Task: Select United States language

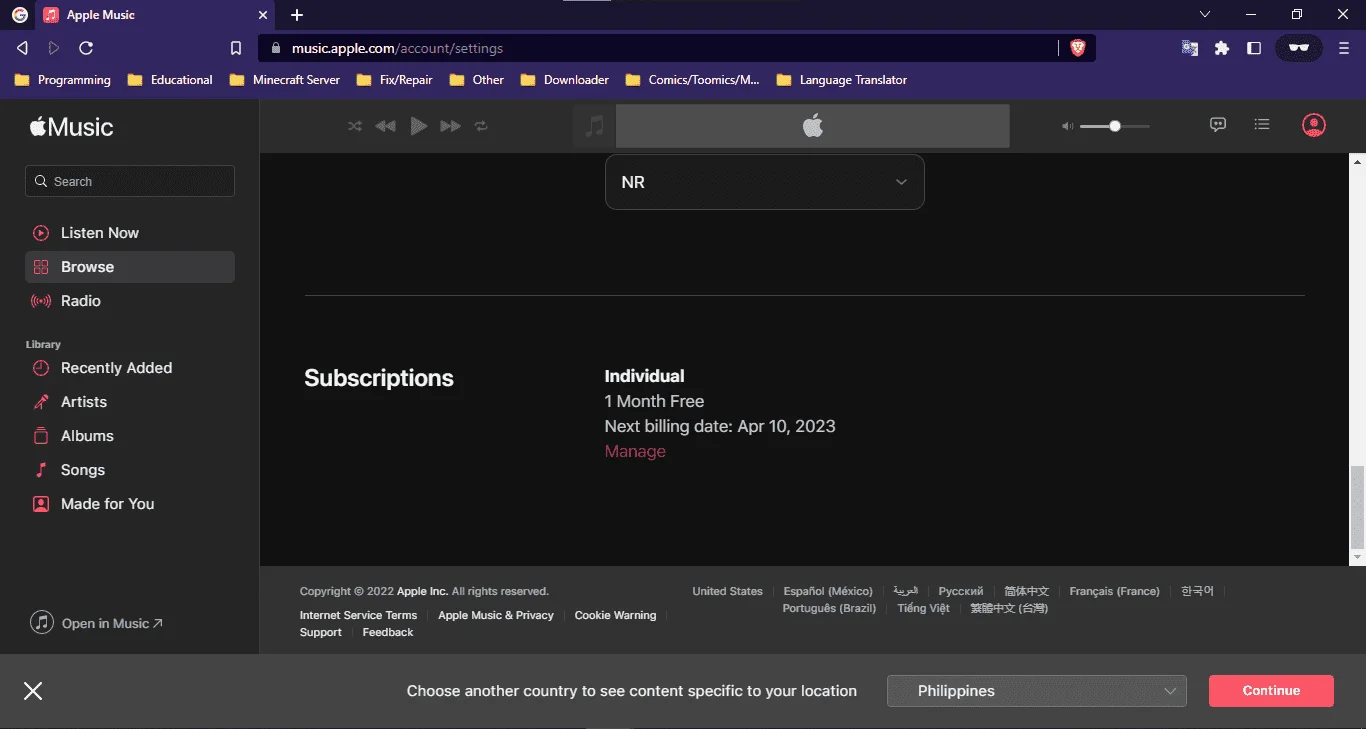Action: (727, 591)
